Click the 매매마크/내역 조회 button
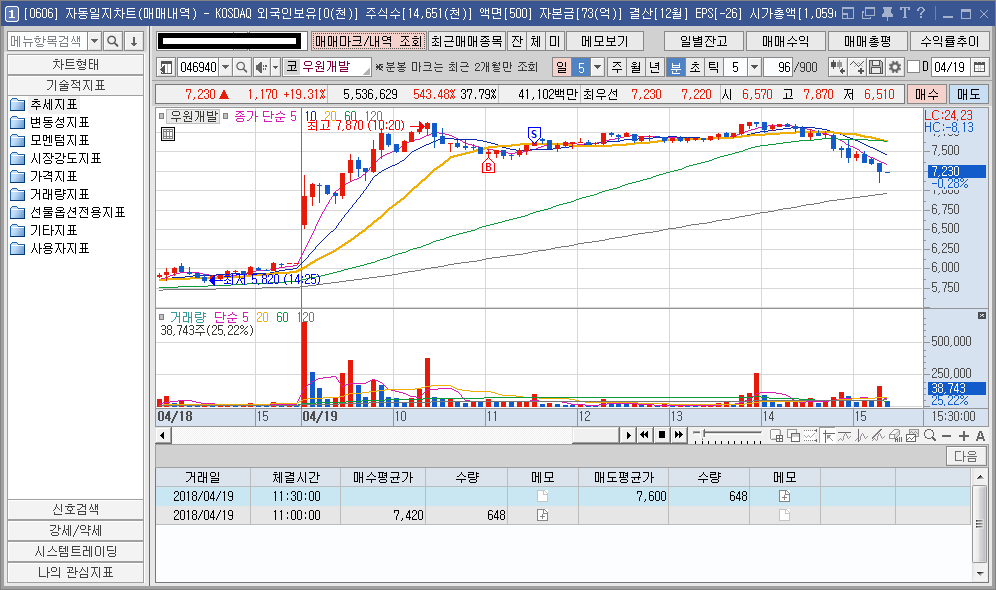 coord(368,41)
